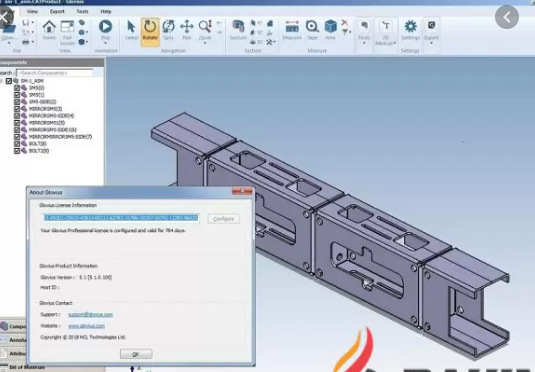Choose the Spin navigation tool
Screen dimensions: 535x372
(x=168, y=30)
